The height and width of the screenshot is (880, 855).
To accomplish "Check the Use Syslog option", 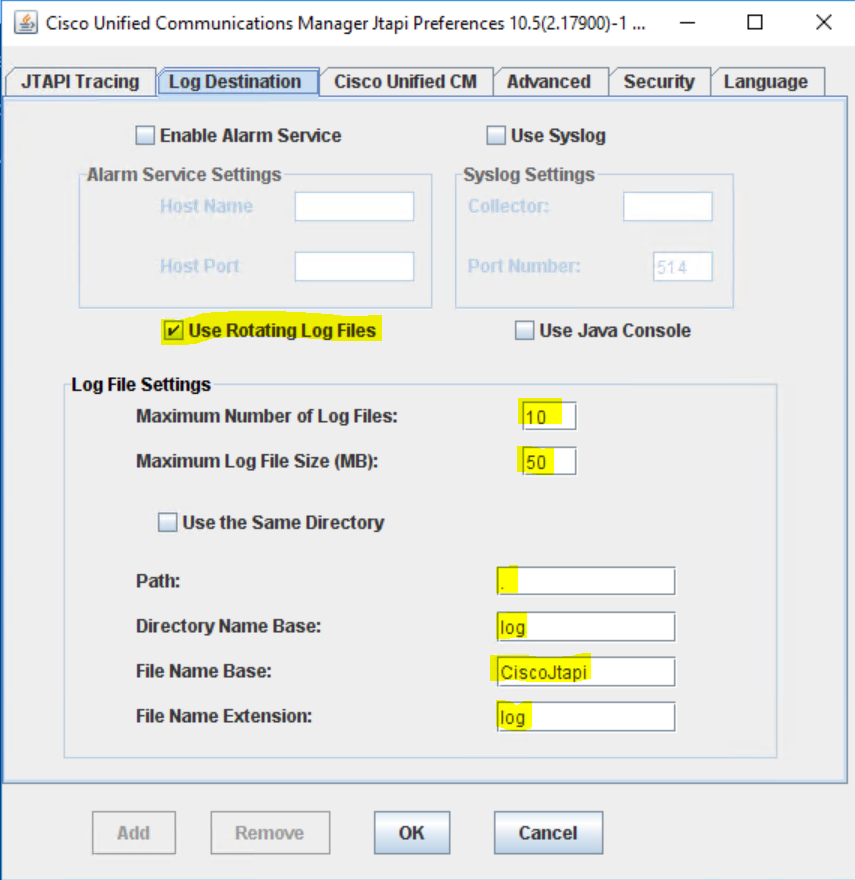I will 496,135.
